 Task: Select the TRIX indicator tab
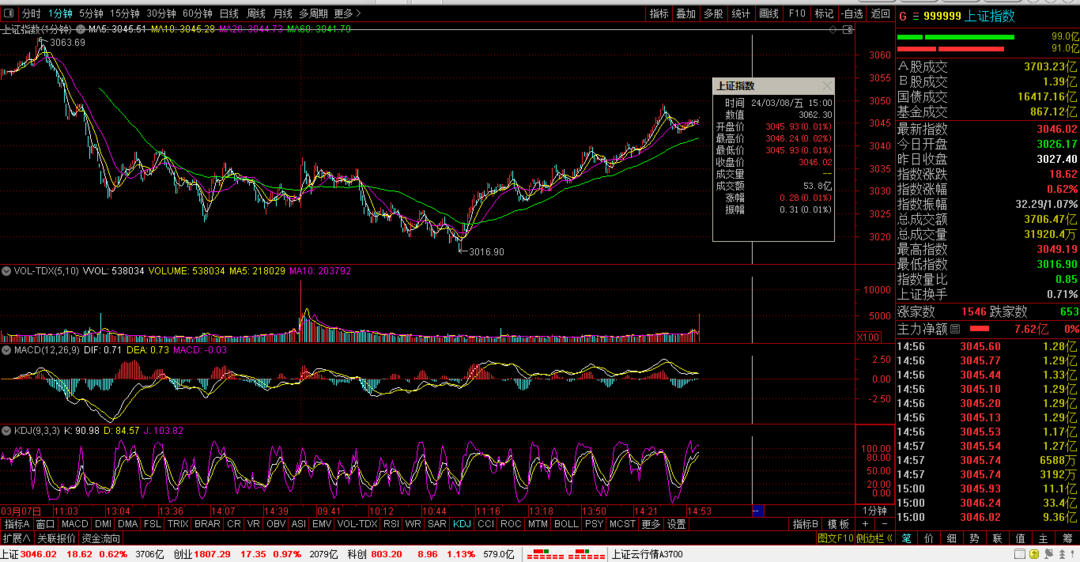coord(178,524)
